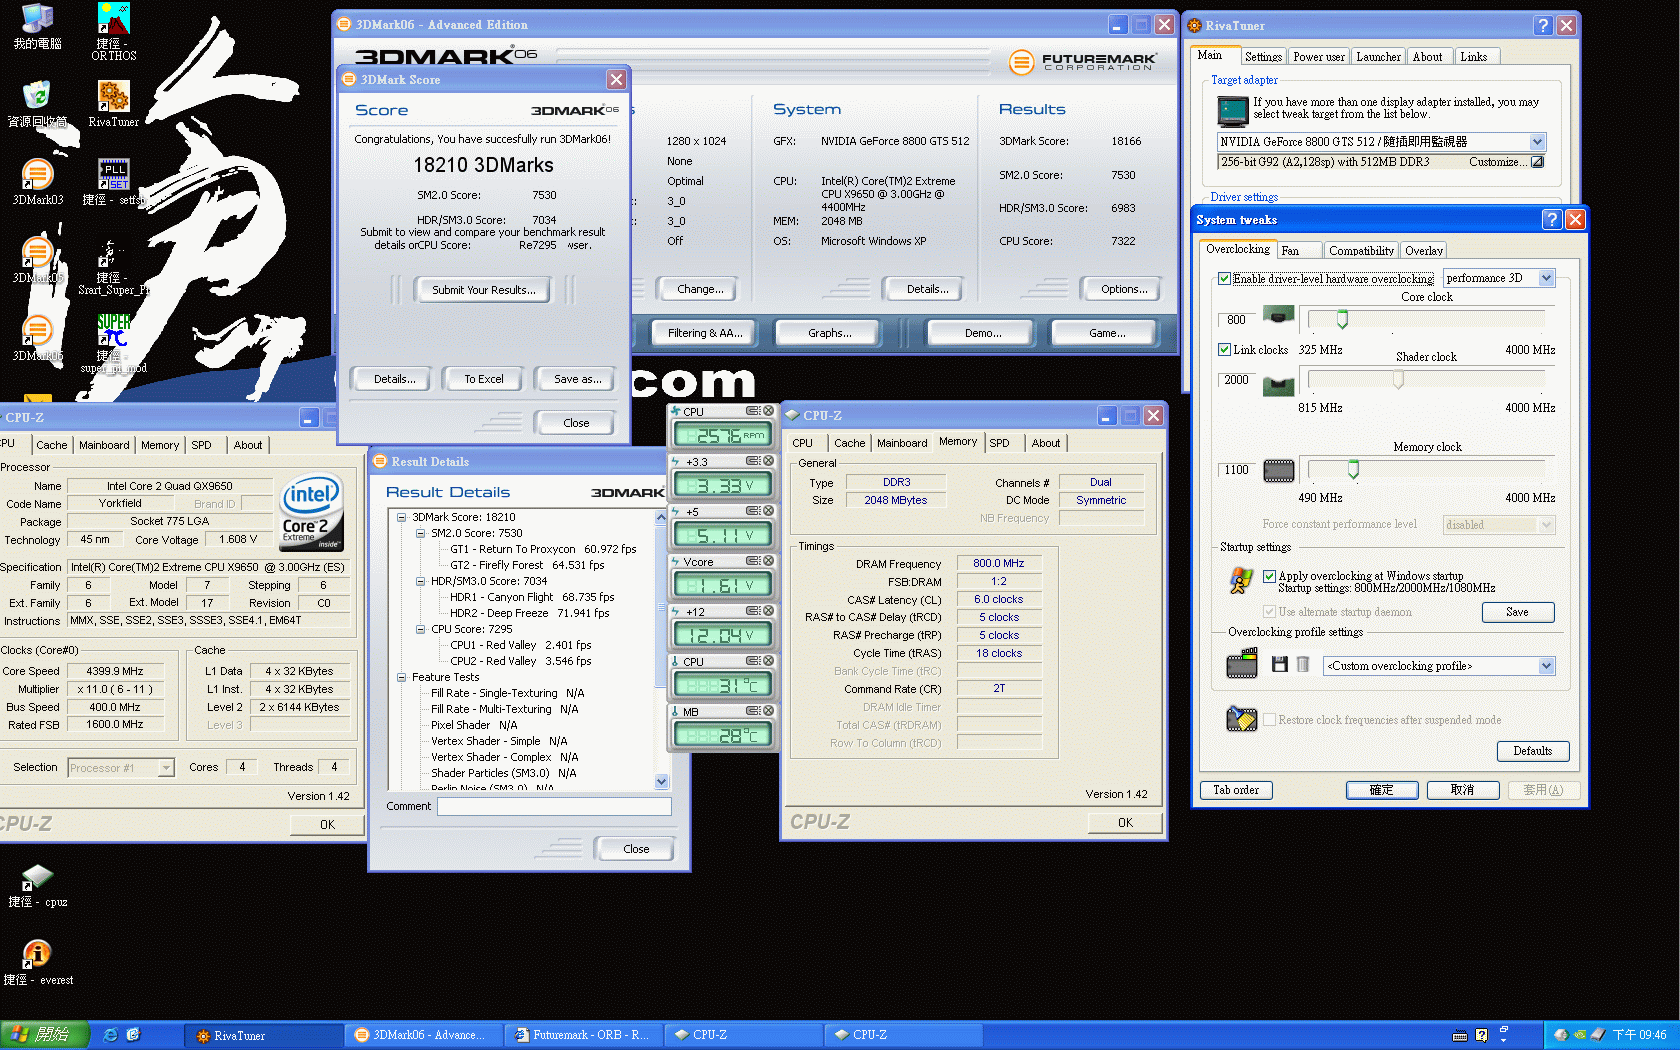
Task: Open the RivaTuner desktop shortcut
Action: pos(113,98)
